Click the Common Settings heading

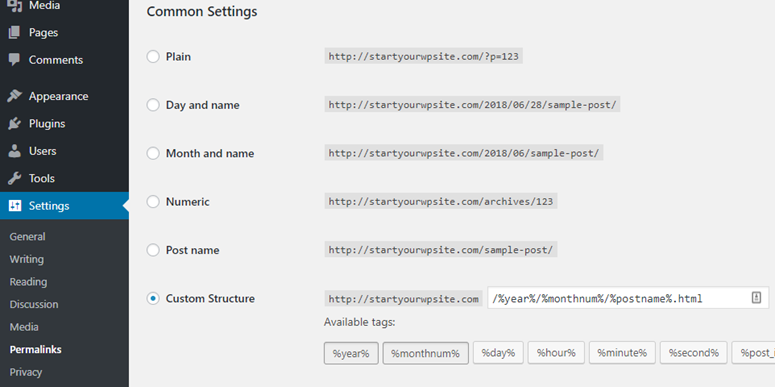202,11
